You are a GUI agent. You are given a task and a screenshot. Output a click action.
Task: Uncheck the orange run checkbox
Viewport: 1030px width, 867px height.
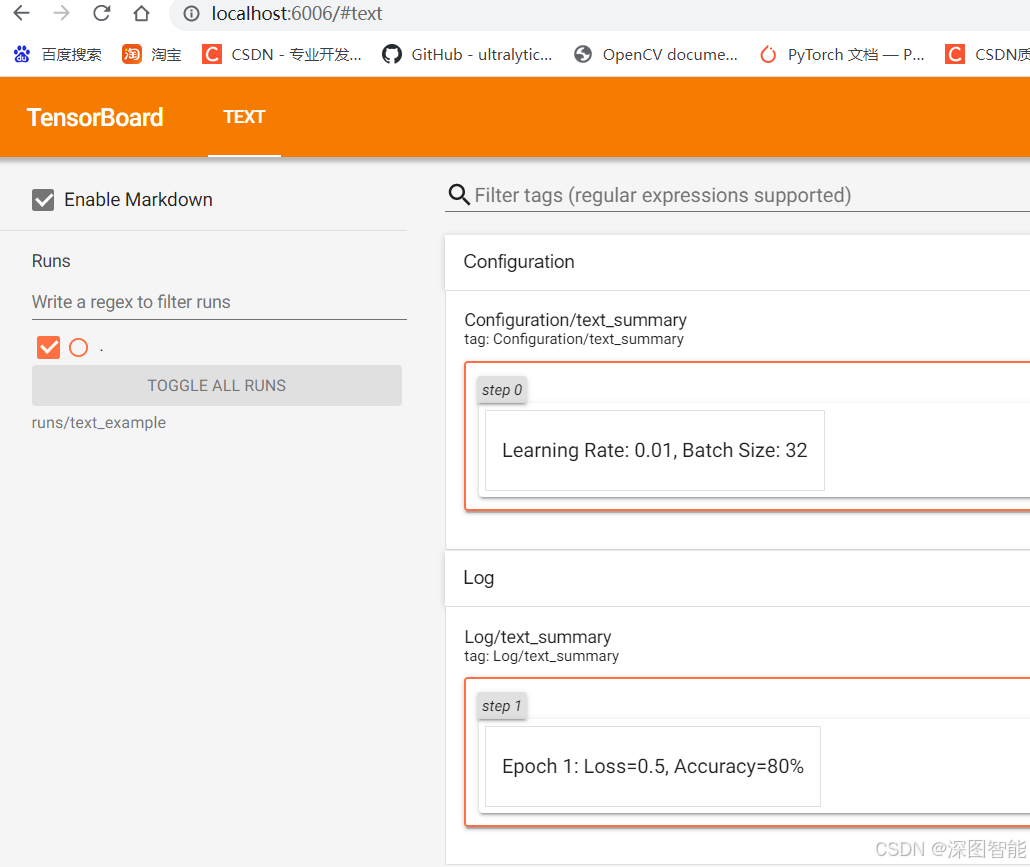(x=49, y=347)
